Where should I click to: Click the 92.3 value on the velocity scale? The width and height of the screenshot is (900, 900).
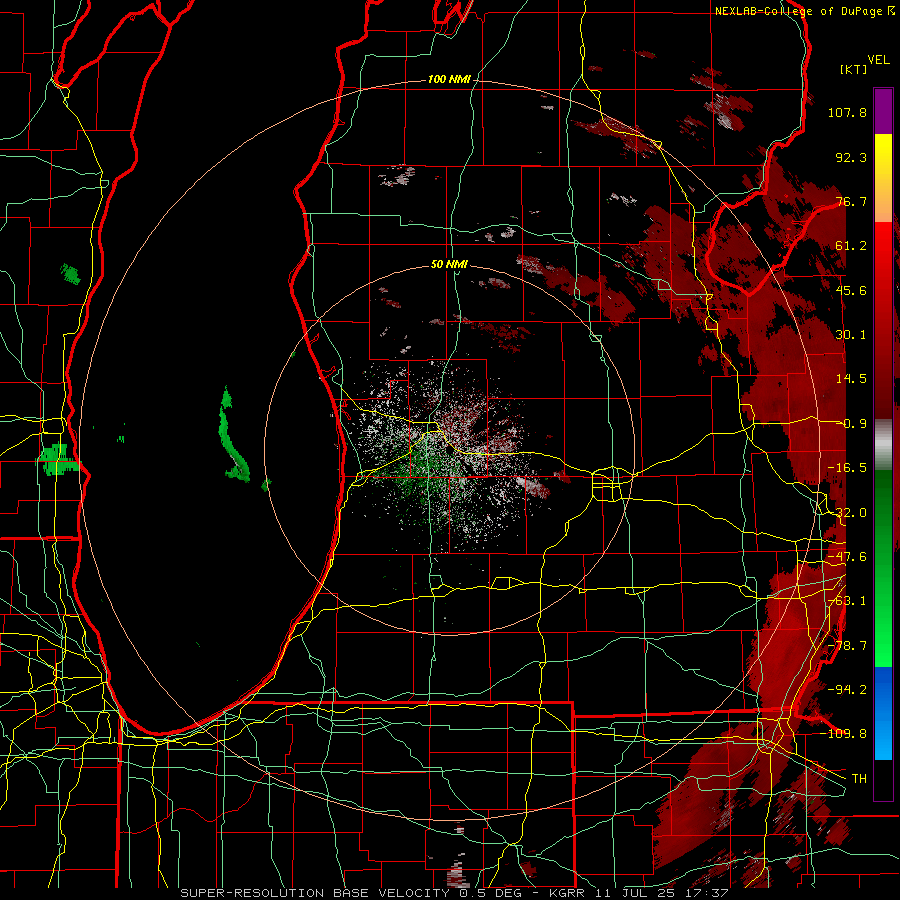coord(851,157)
